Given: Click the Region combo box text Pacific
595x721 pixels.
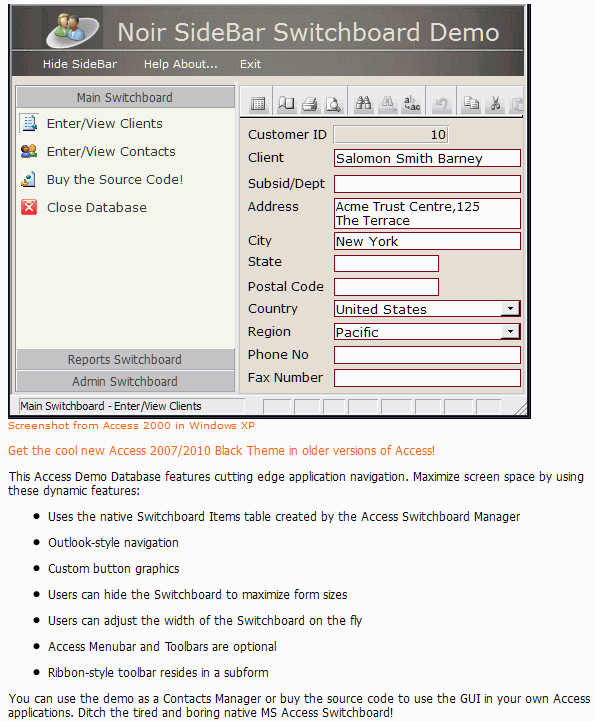Looking at the screenshot, I should coord(357,332).
